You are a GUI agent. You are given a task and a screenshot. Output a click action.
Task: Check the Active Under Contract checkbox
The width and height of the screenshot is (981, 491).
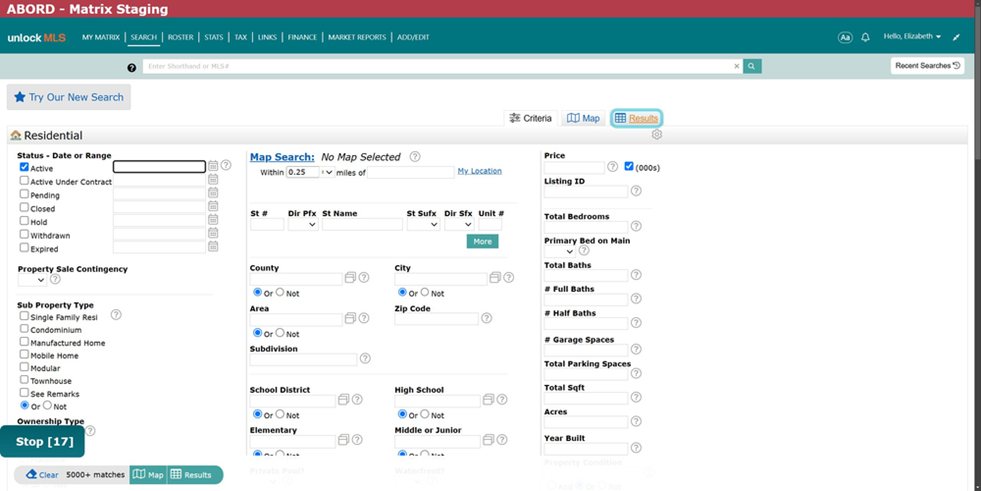point(24,180)
